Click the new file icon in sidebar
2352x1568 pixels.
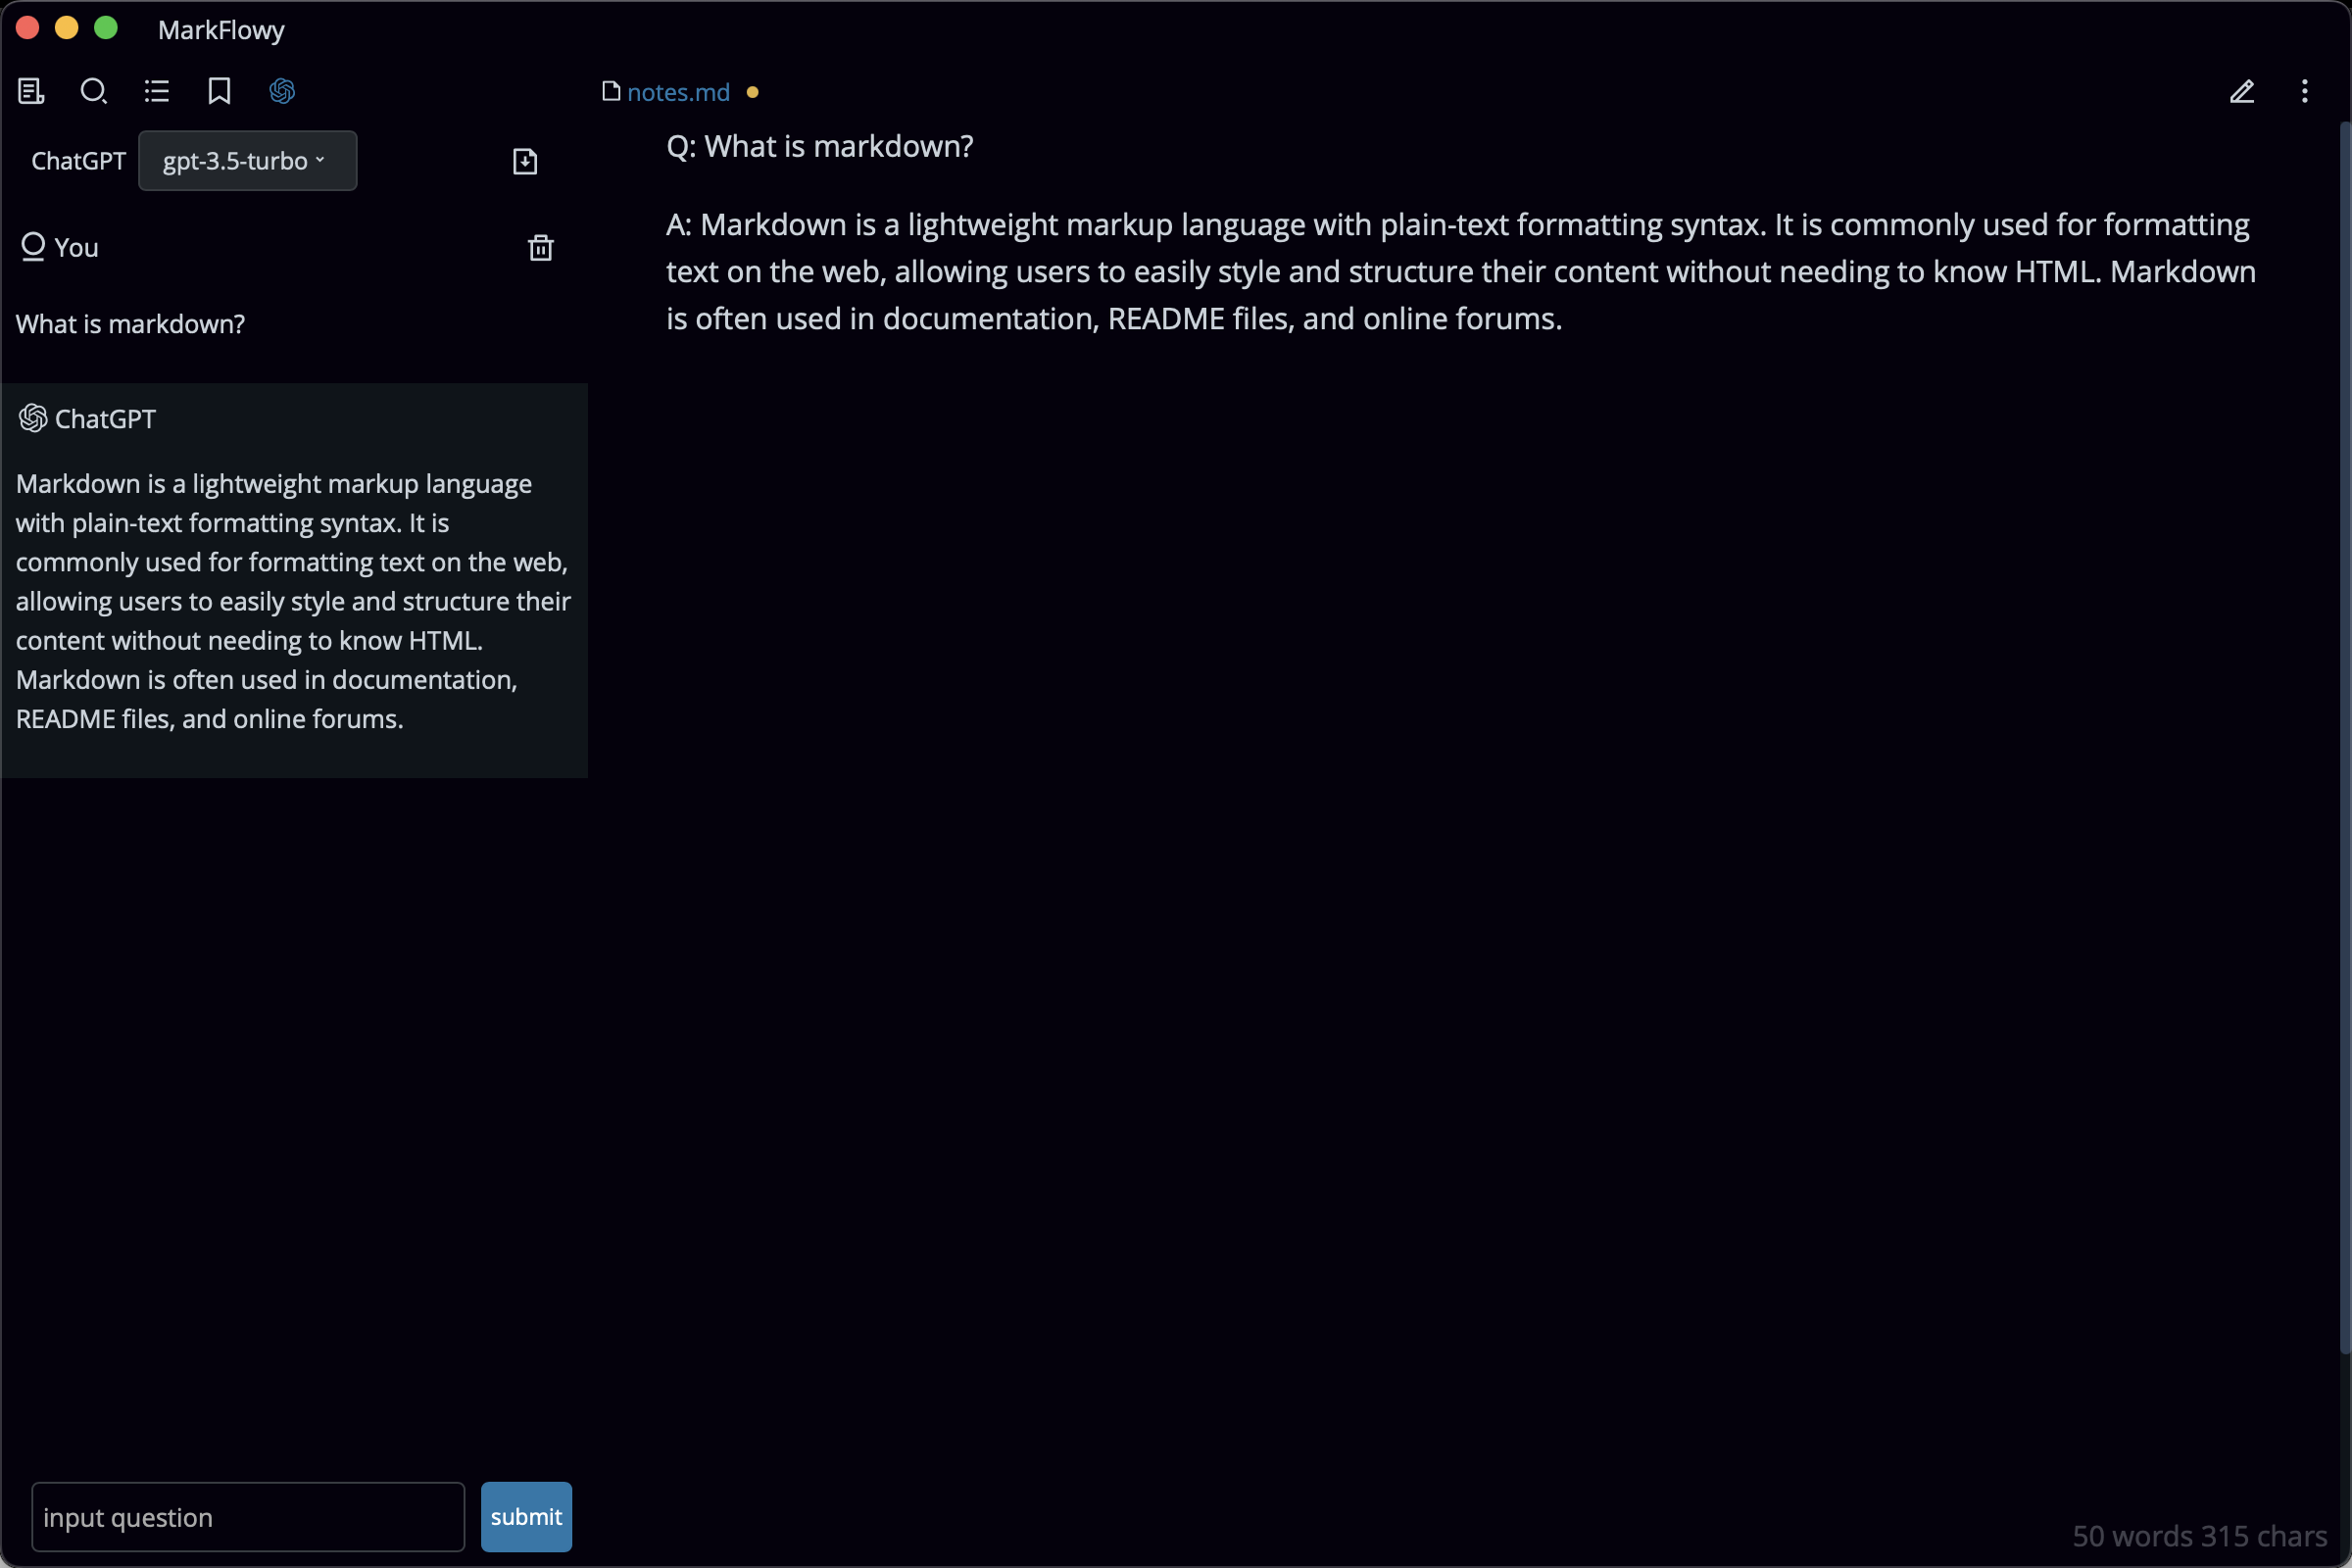point(525,161)
